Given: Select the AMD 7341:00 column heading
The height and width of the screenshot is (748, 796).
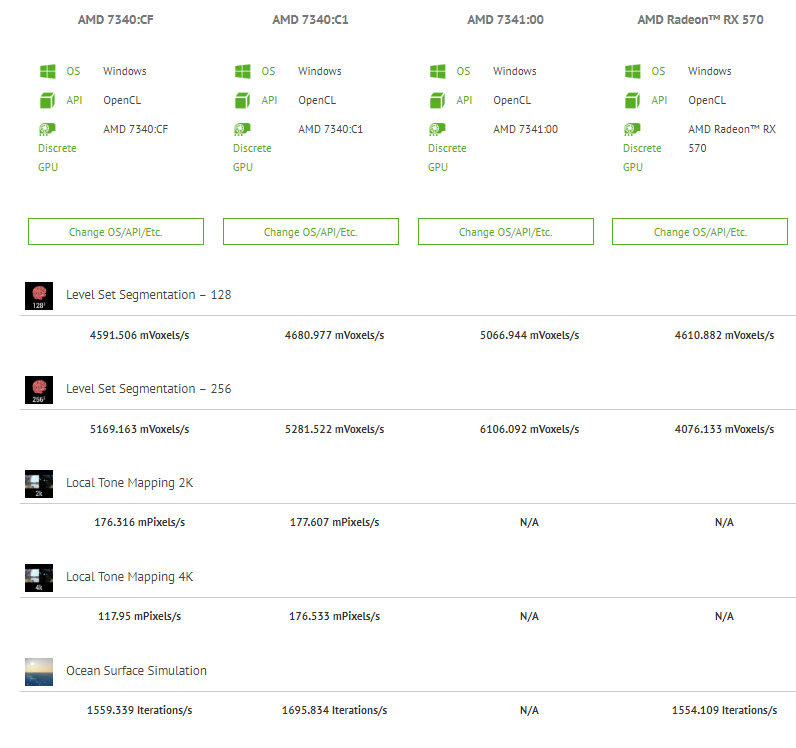Looking at the screenshot, I should coord(506,20).
